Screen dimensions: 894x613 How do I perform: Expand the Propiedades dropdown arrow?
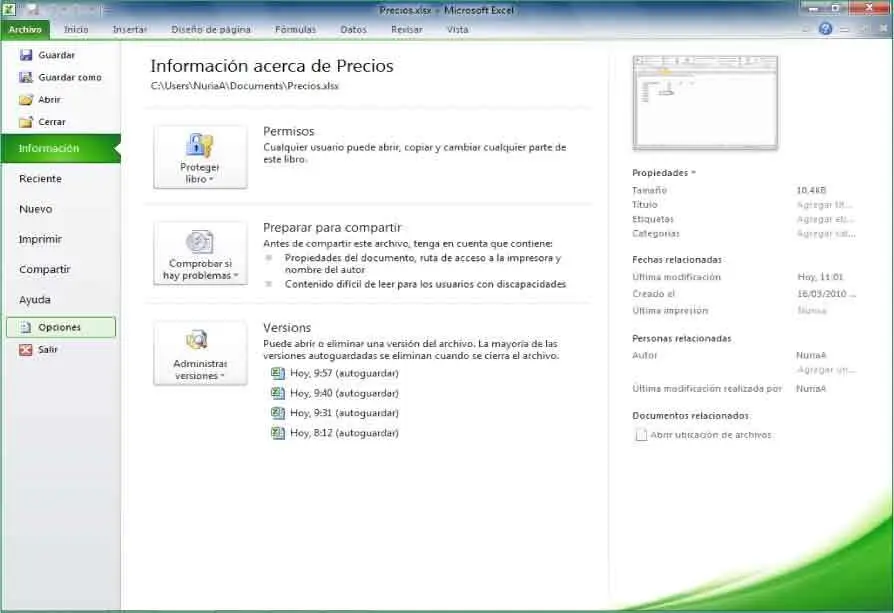tap(693, 173)
